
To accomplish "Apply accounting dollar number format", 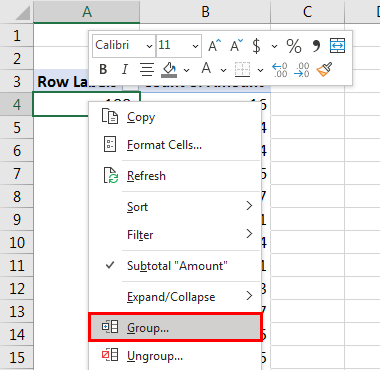I will click(x=256, y=46).
